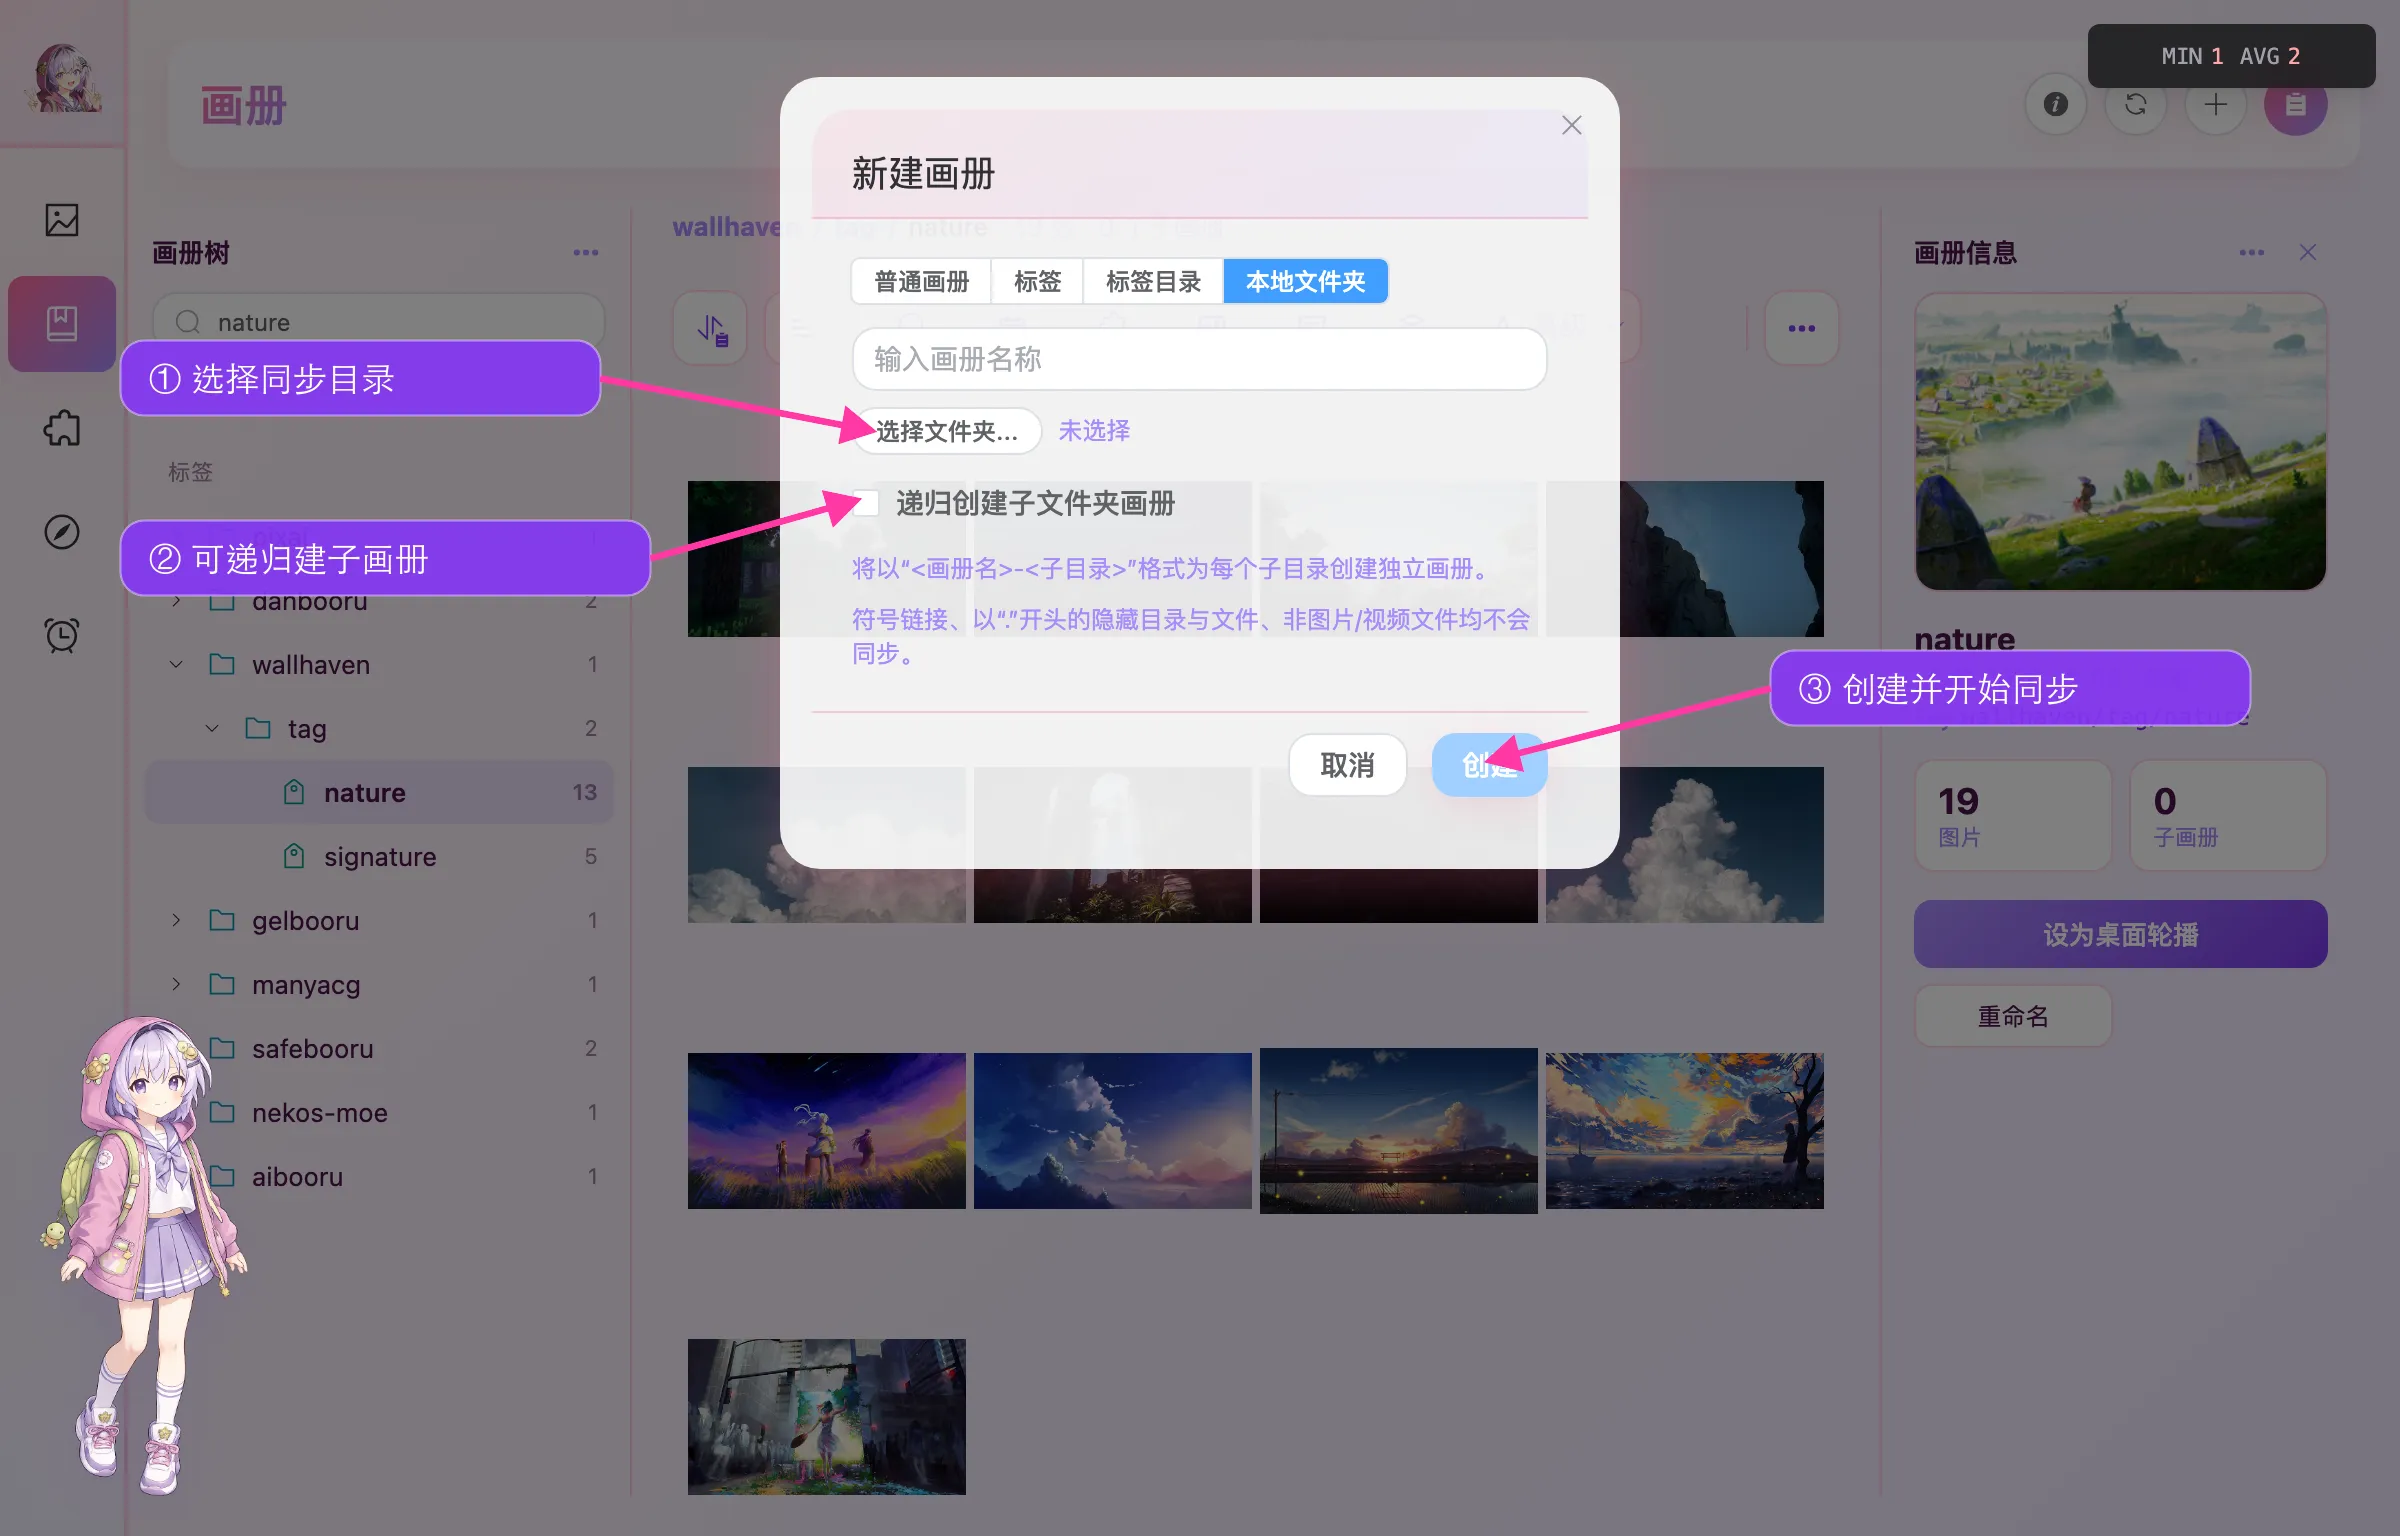Select the nature album in tree

click(x=379, y=793)
